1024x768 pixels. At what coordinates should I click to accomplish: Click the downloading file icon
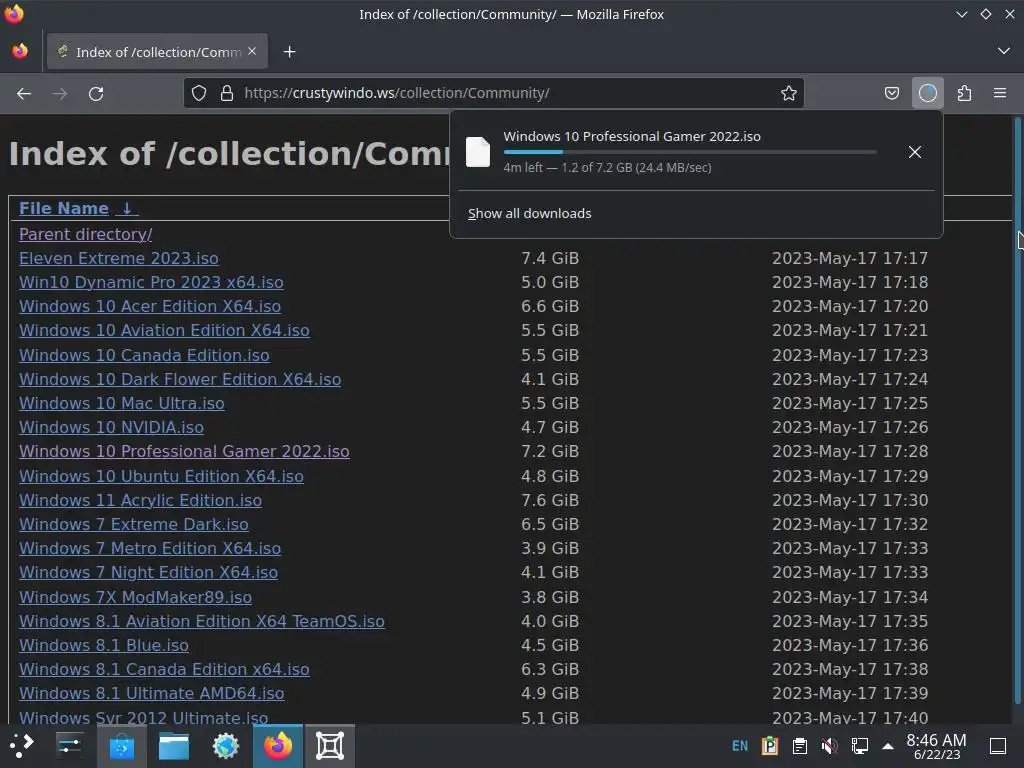point(477,152)
